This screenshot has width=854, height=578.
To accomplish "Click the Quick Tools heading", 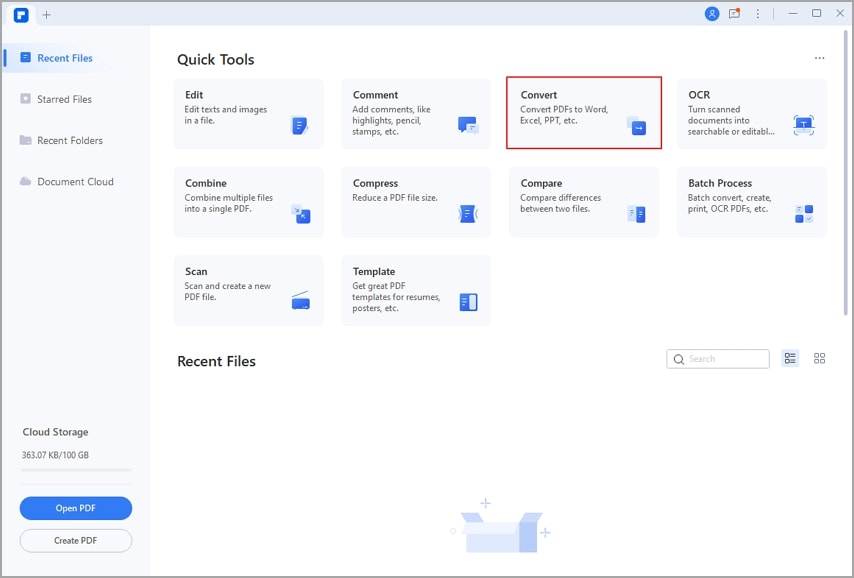I will [216, 59].
